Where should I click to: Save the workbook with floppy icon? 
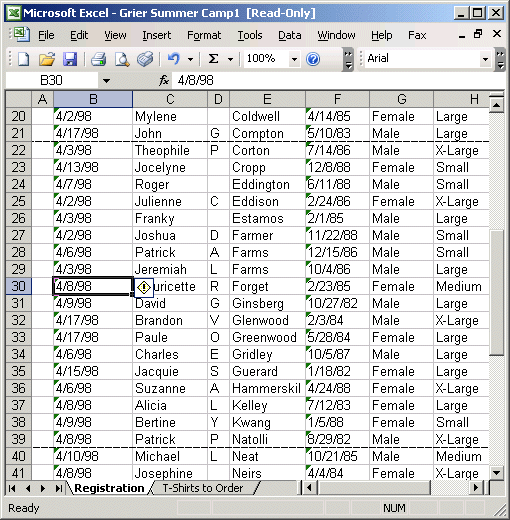(x=70, y=59)
